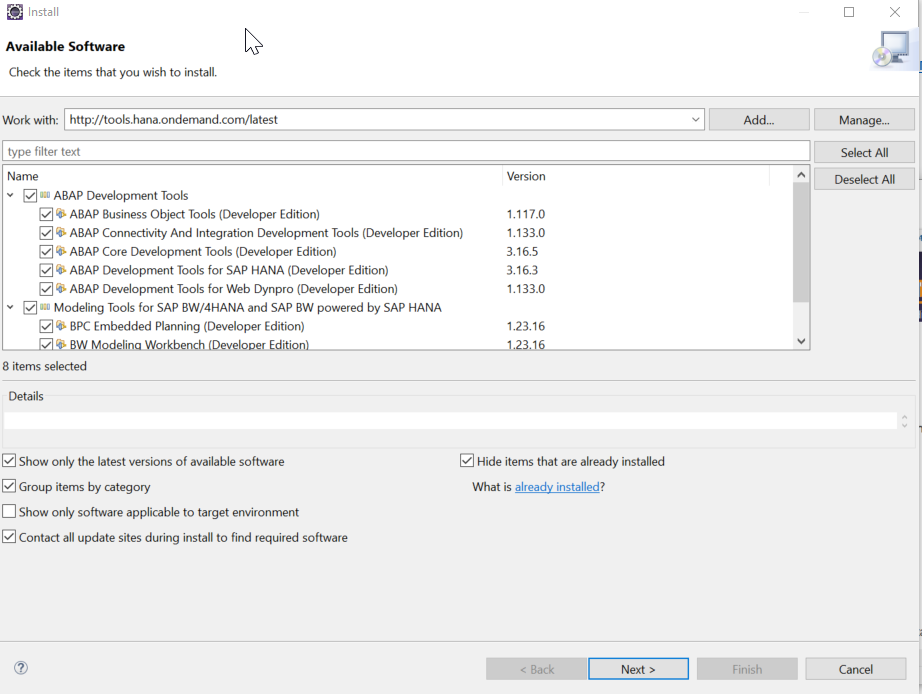
Task: Click the plugin icon beside BW Modeling Workbench
Action: tap(62, 343)
